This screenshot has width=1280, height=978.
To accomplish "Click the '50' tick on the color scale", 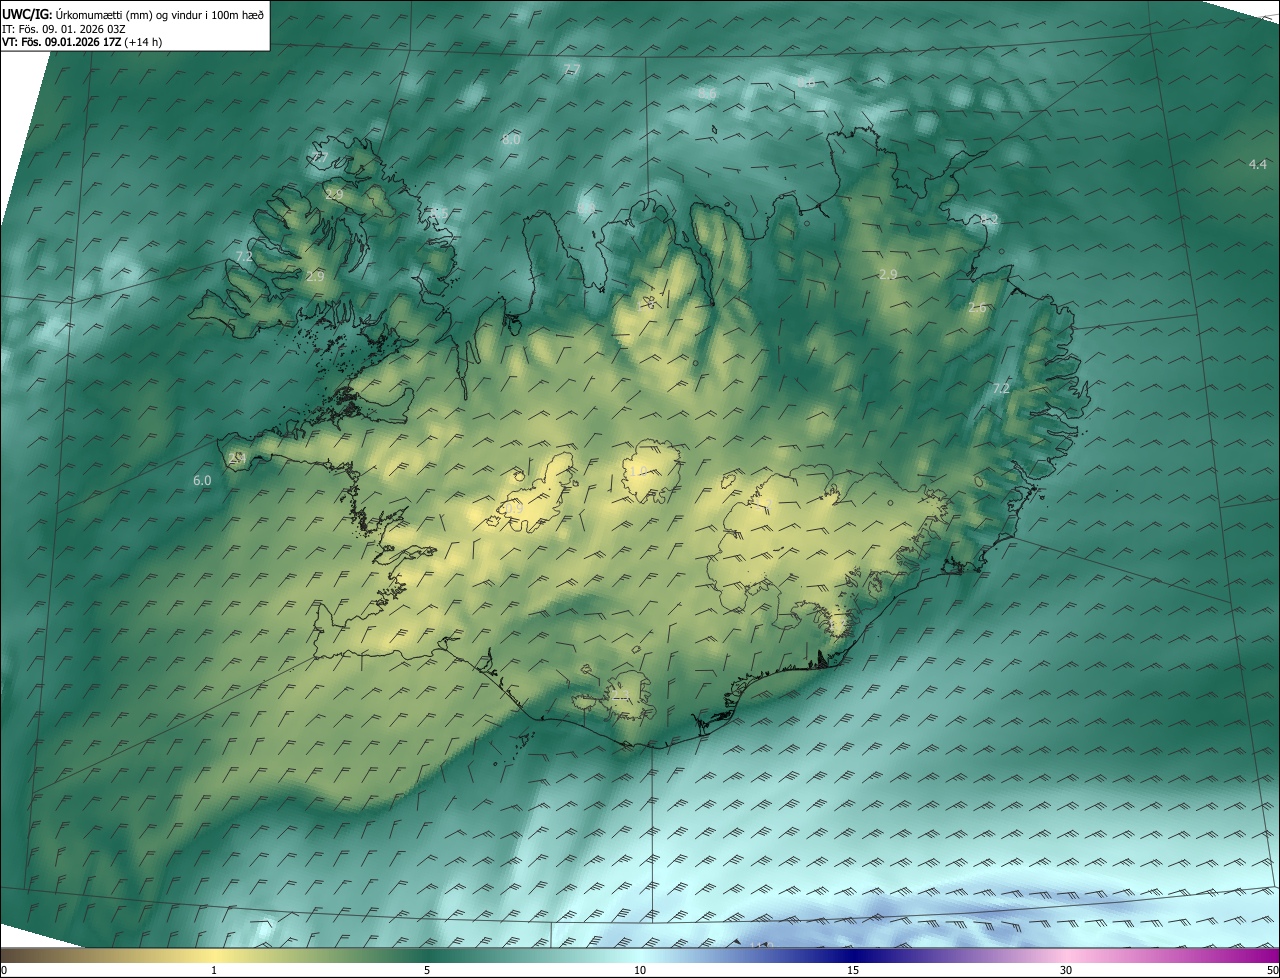I will (1272, 970).
